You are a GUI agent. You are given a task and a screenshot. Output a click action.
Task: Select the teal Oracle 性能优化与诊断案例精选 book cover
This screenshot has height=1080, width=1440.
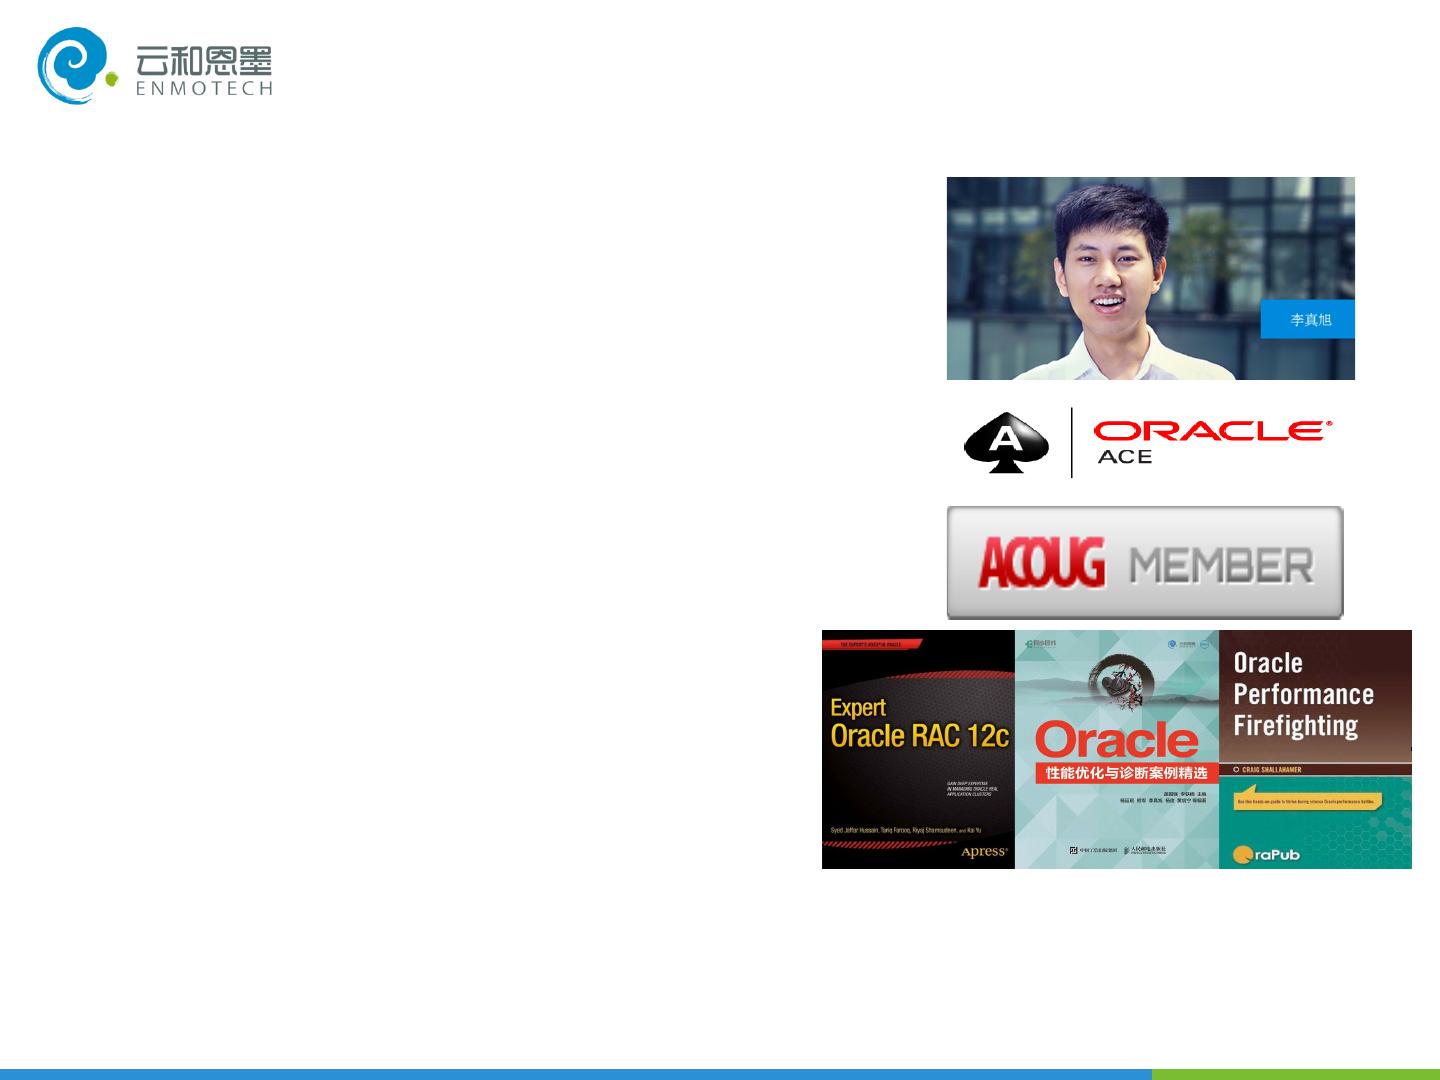pos(1117,749)
